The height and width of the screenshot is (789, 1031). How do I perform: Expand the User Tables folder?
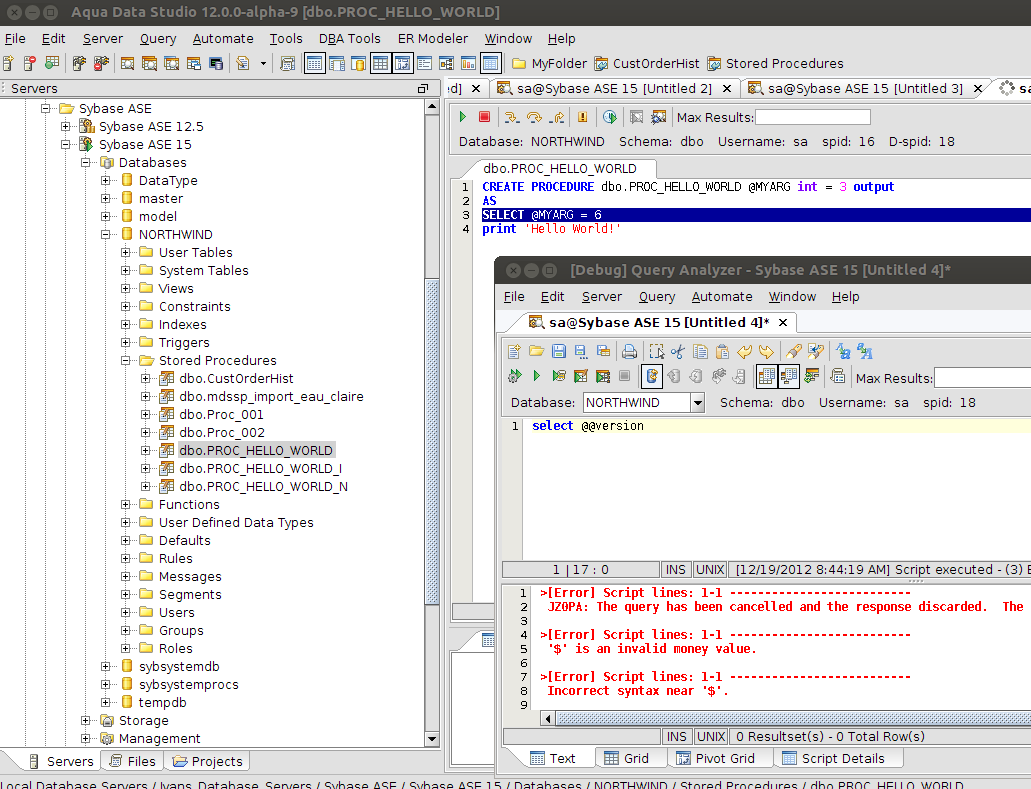click(x=126, y=252)
